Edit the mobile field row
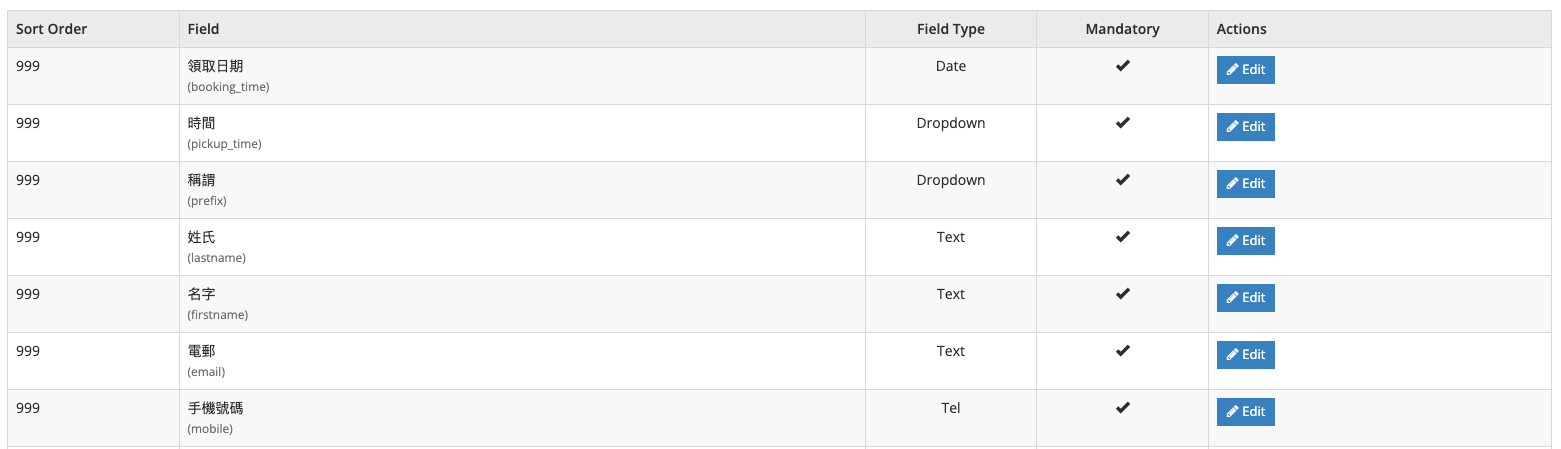This screenshot has width=1561, height=449. (x=1245, y=412)
